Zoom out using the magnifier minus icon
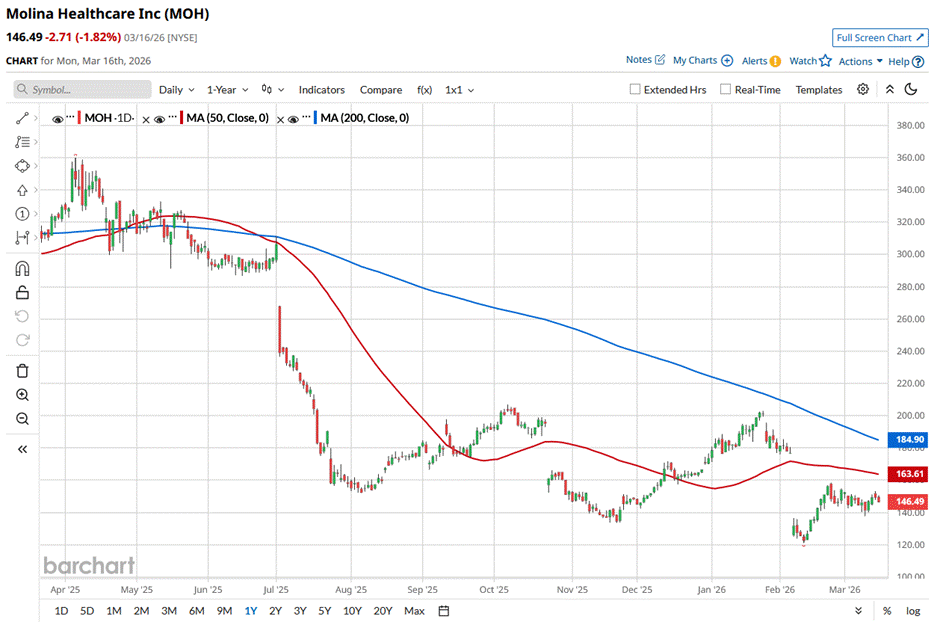This screenshot has height=622, width=937. click(x=22, y=419)
